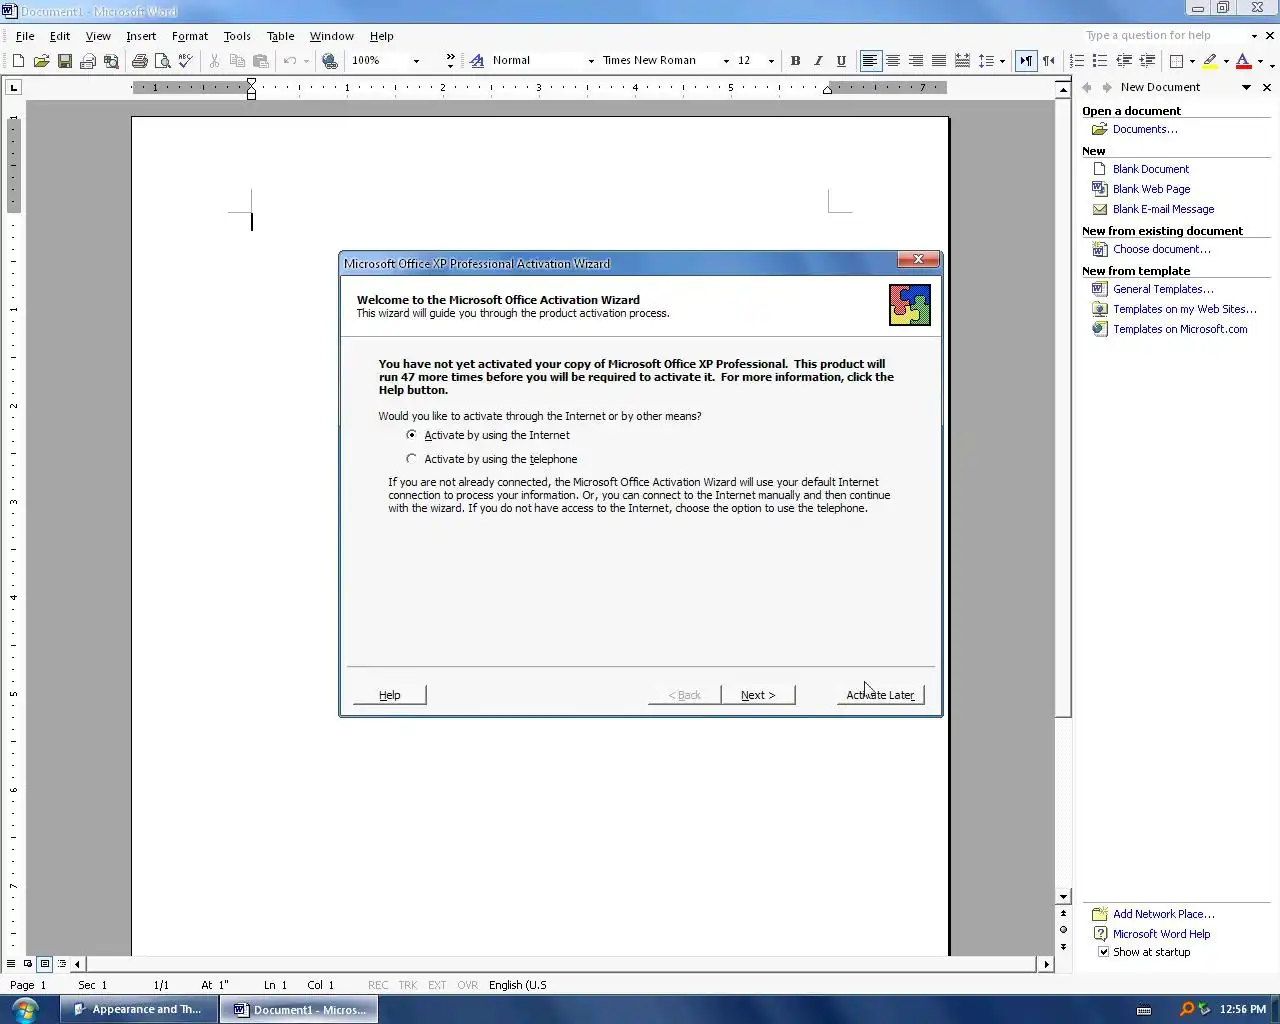This screenshot has height=1024, width=1280.
Task: Click the Copy toolbar icon
Action: point(237,61)
